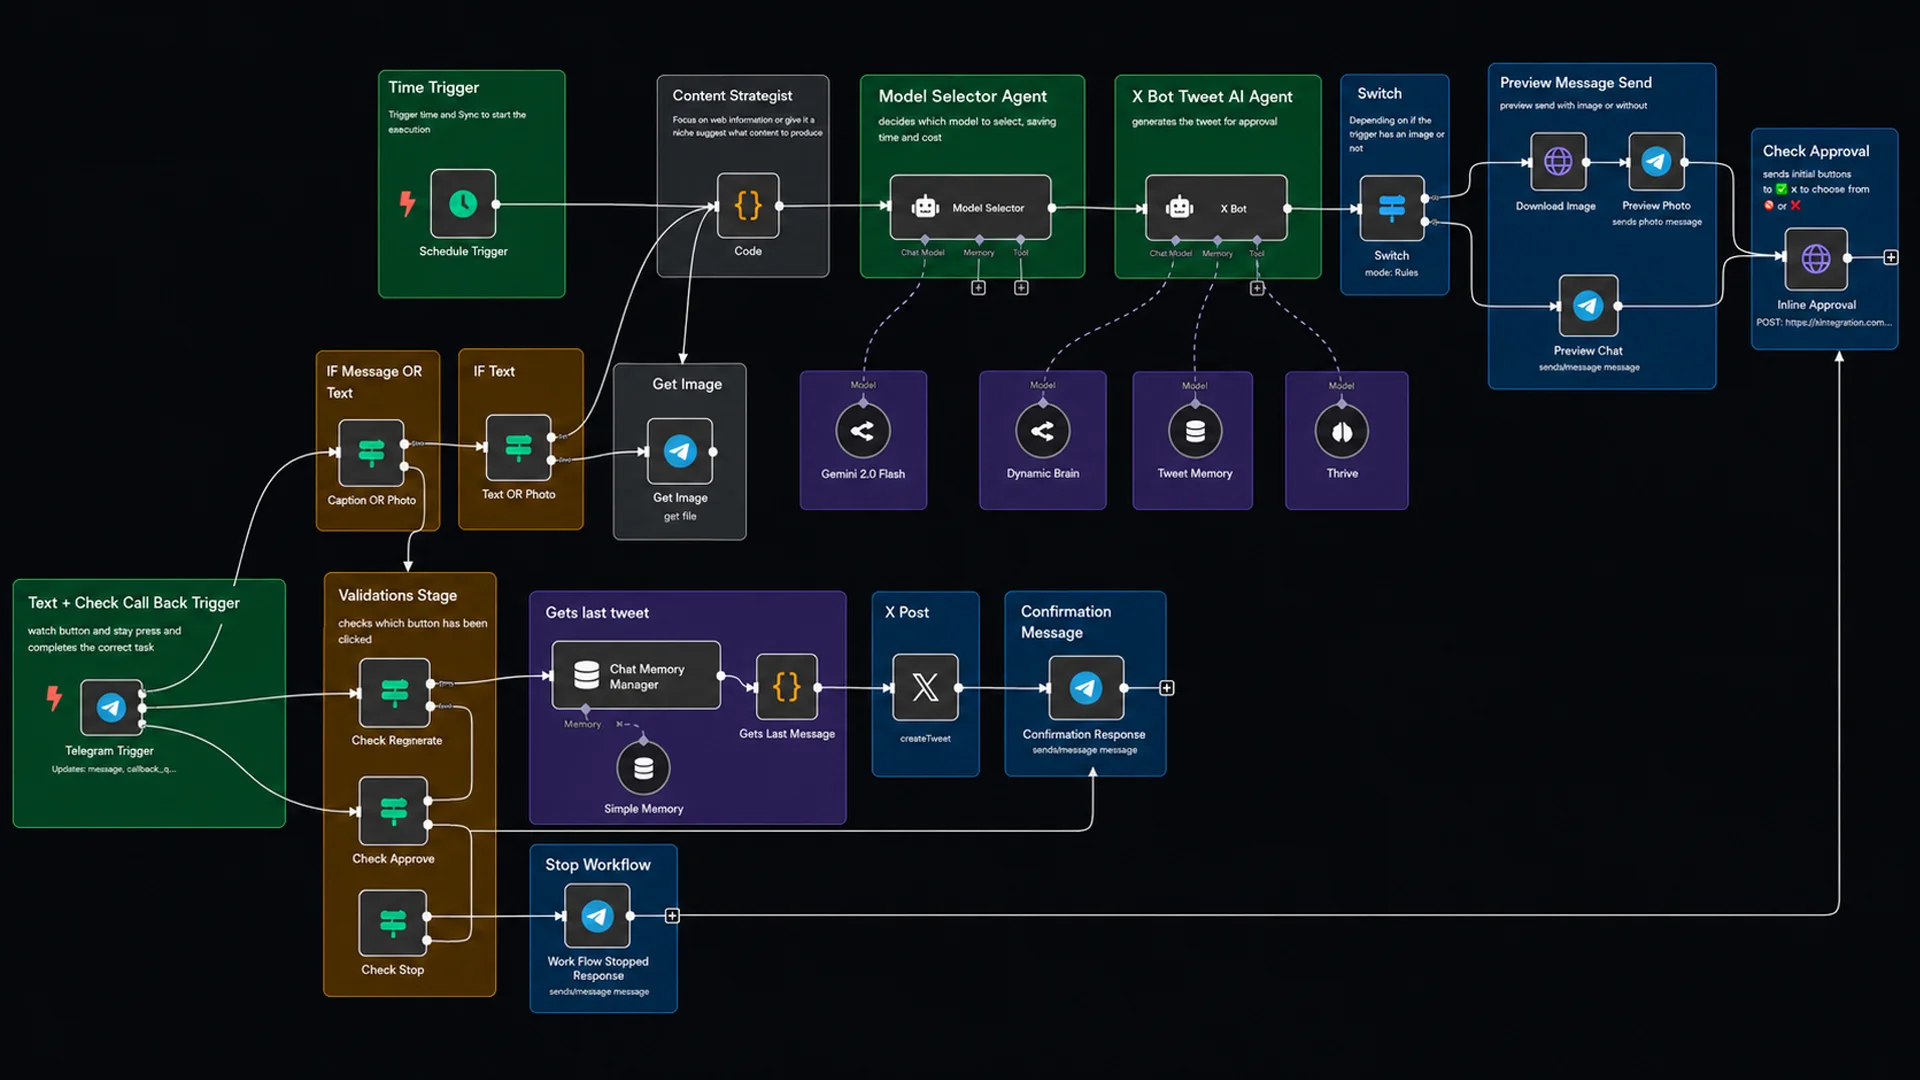Select the Check Approve IF node
Screen dimensions: 1920x1080
point(394,811)
